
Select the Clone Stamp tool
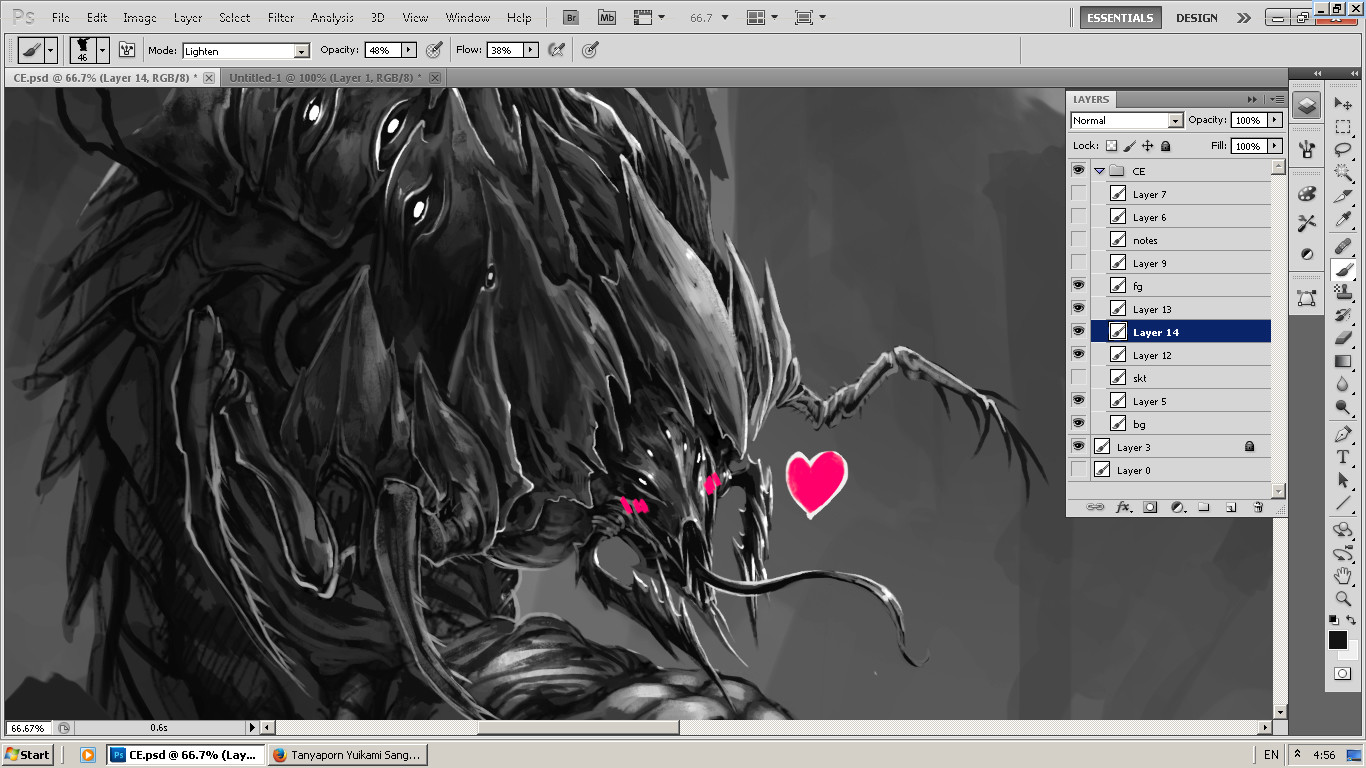[1342, 292]
